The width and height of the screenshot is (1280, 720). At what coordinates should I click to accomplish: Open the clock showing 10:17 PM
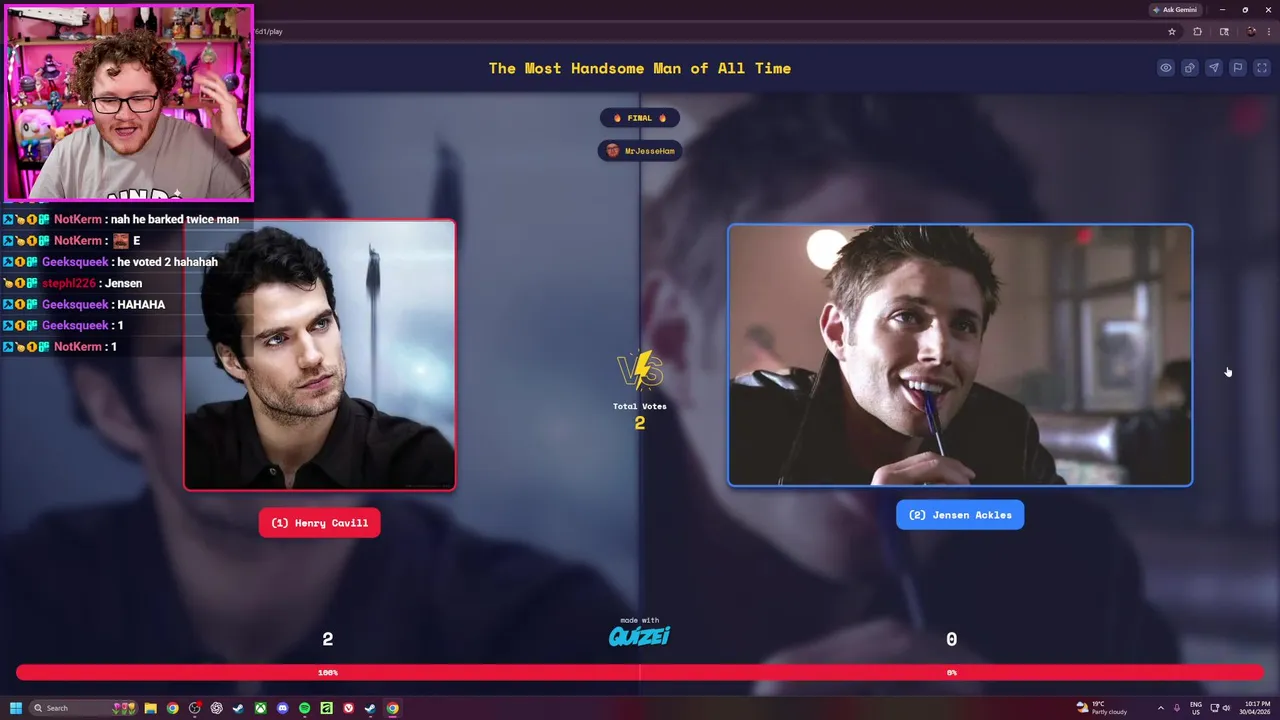[x=1257, y=708]
